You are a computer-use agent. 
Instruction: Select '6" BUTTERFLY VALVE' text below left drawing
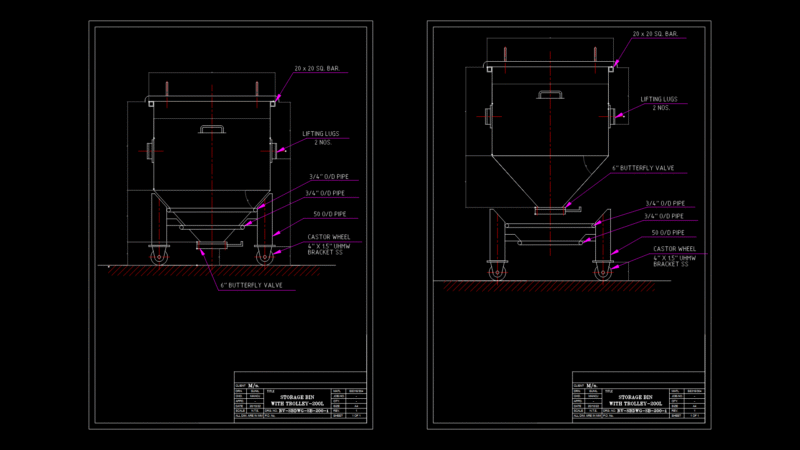[252, 285]
